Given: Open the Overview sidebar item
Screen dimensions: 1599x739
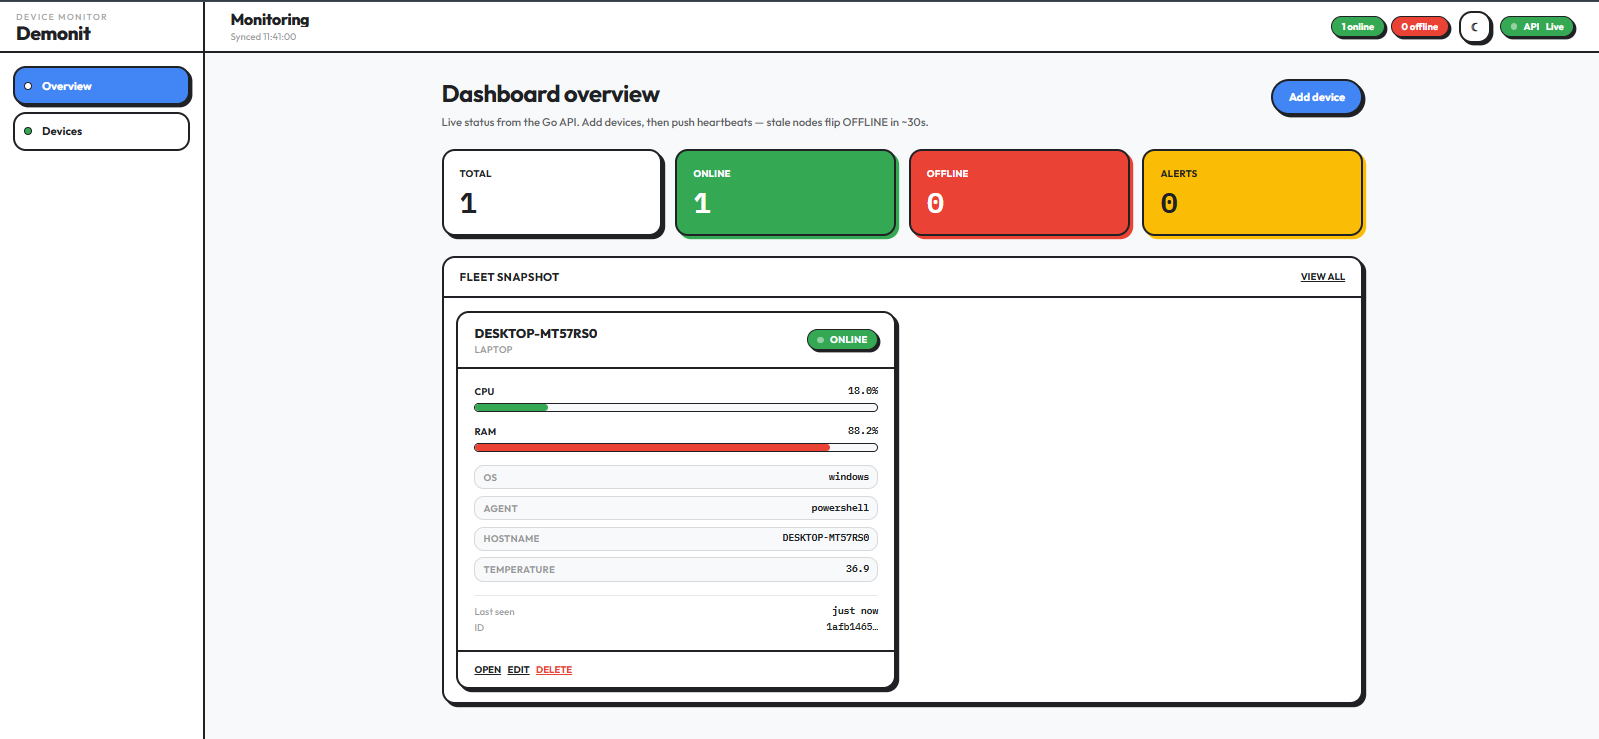Looking at the screenshot, I should click(101, 86).
